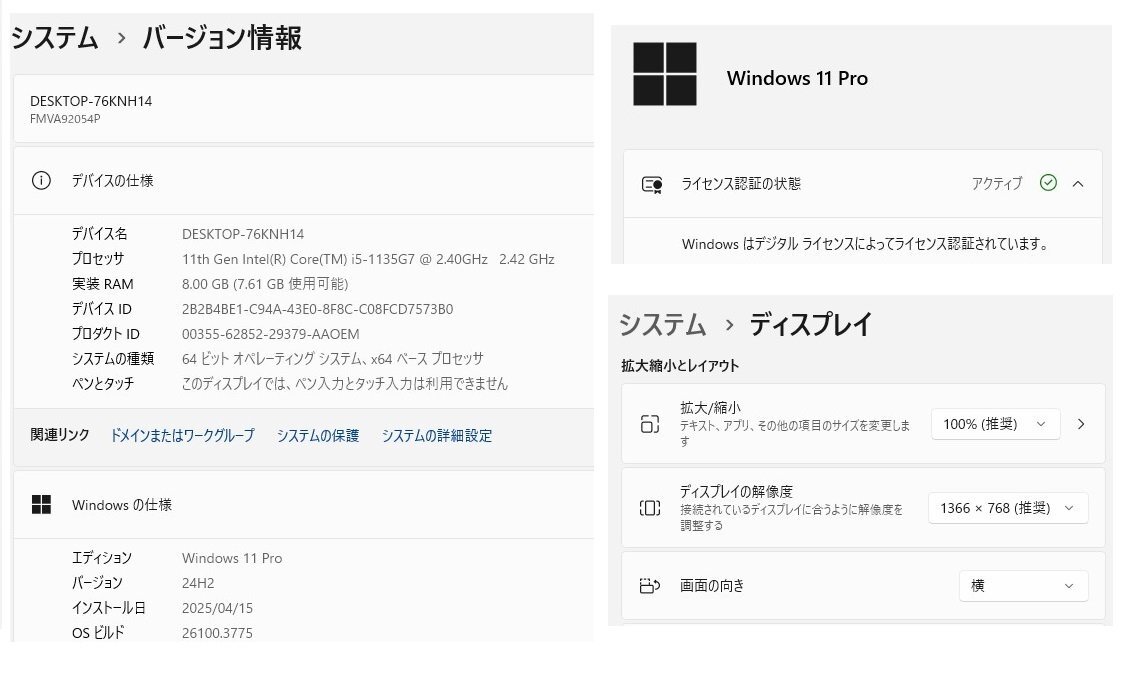Click the デバイスの仕様 section header
This screenshot has width=1121, height=673.
coord(112,181)
